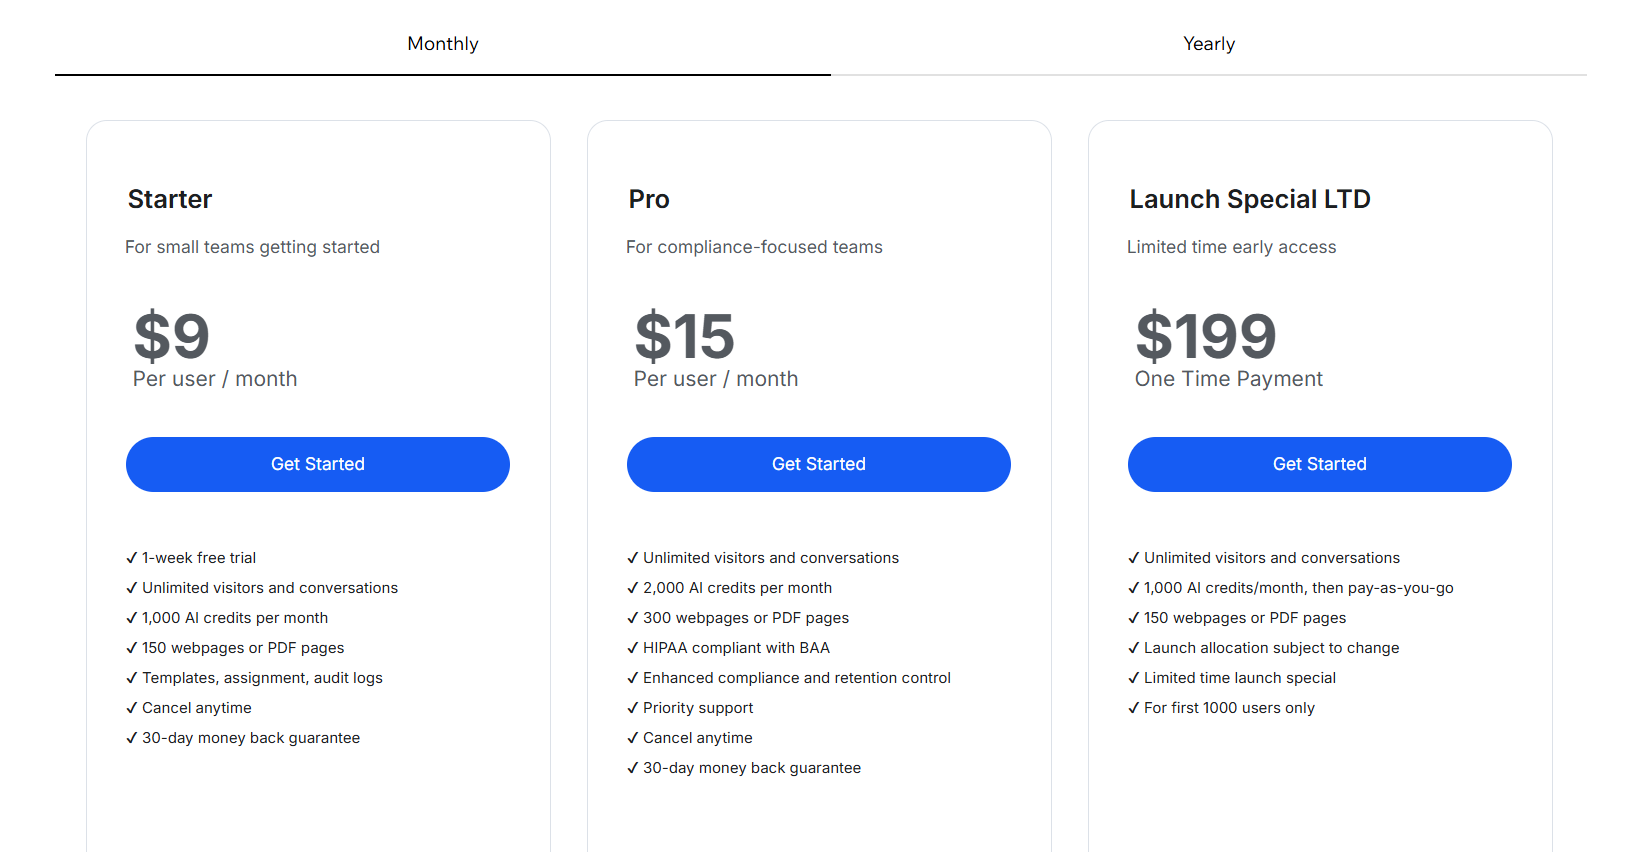Switch to the Yearly billing tab
Image resolution: width=1625 pixels, height=852 pixels.
[1208, 44]
